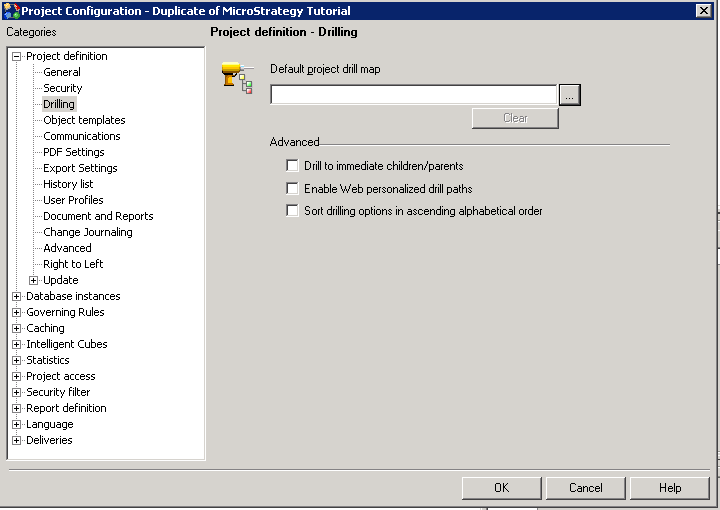Screen dimensions: 720x510
Task: Expand the Intelligent Cubes node
Action: click(17, 345)
